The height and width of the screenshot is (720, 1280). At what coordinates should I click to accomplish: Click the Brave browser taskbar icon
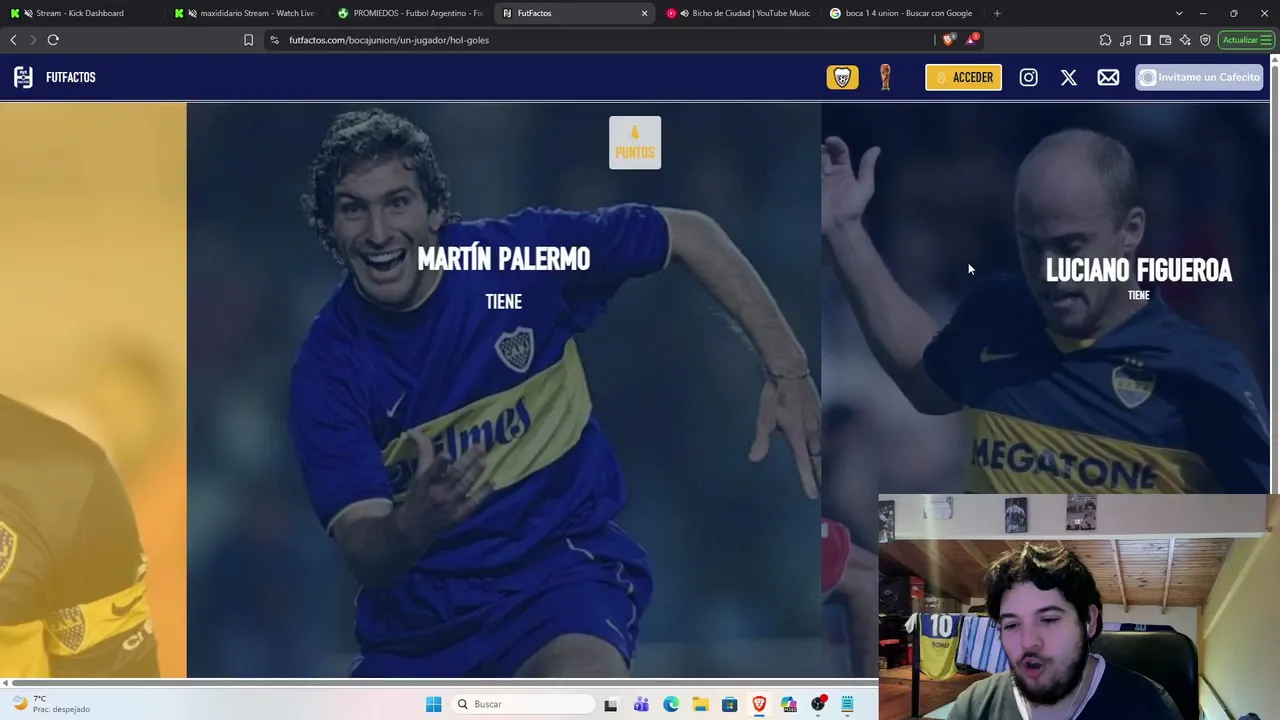coord(759,704)
